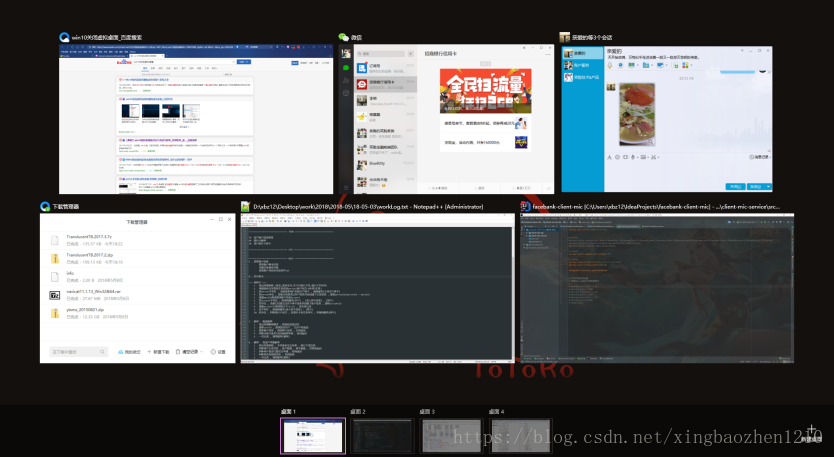Select the IntelliJ facebank-client-mic window preview
This screenshot has width=834, height=457.
(x=657, y=288)
